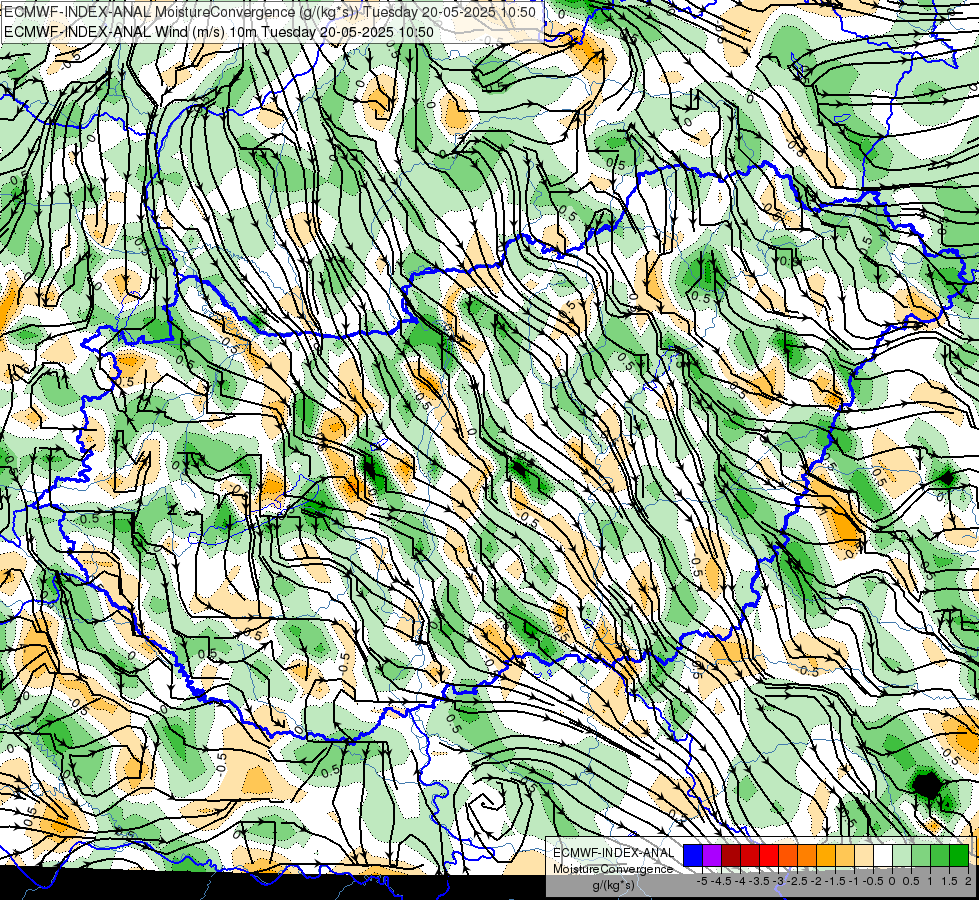This screenshot has width=979, height=900.
Task: Click the -2.5 value on the legend scale
Action: click(x=797, y=881)
